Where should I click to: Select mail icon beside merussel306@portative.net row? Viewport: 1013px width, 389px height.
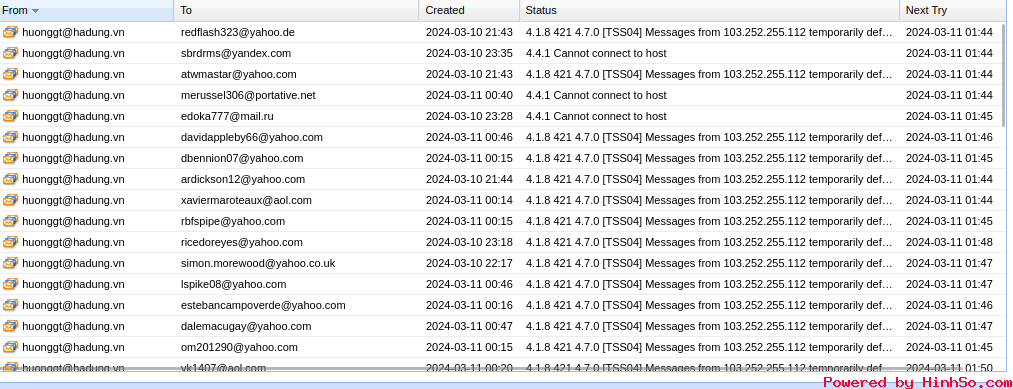pos(10,95)
